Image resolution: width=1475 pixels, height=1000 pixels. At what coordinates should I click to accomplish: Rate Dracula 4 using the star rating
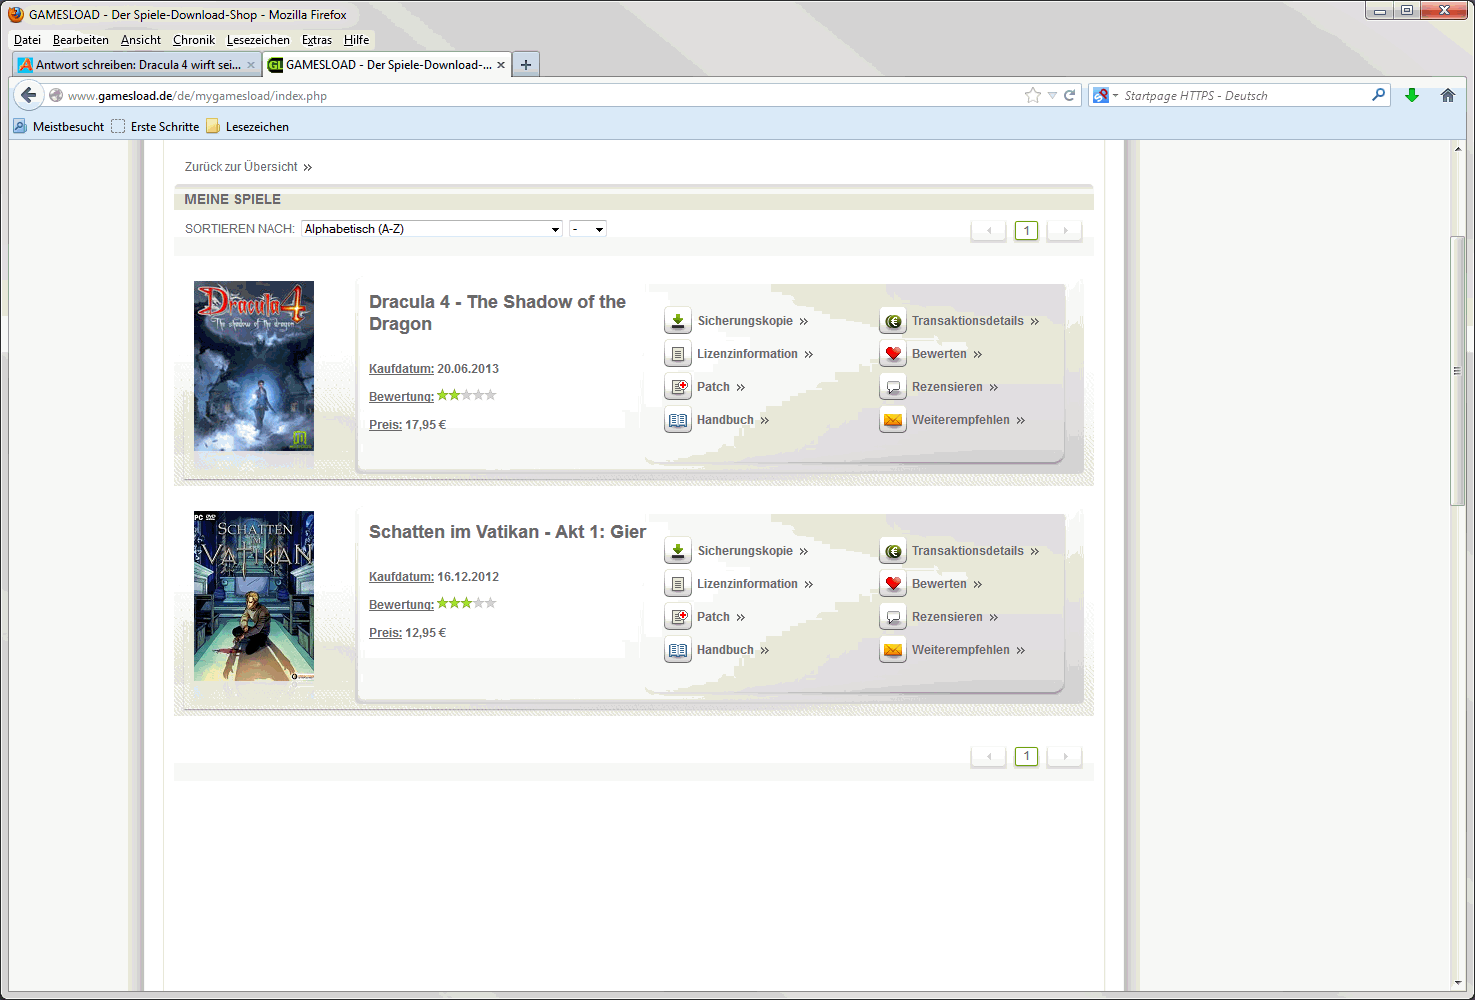click(467, 395)
